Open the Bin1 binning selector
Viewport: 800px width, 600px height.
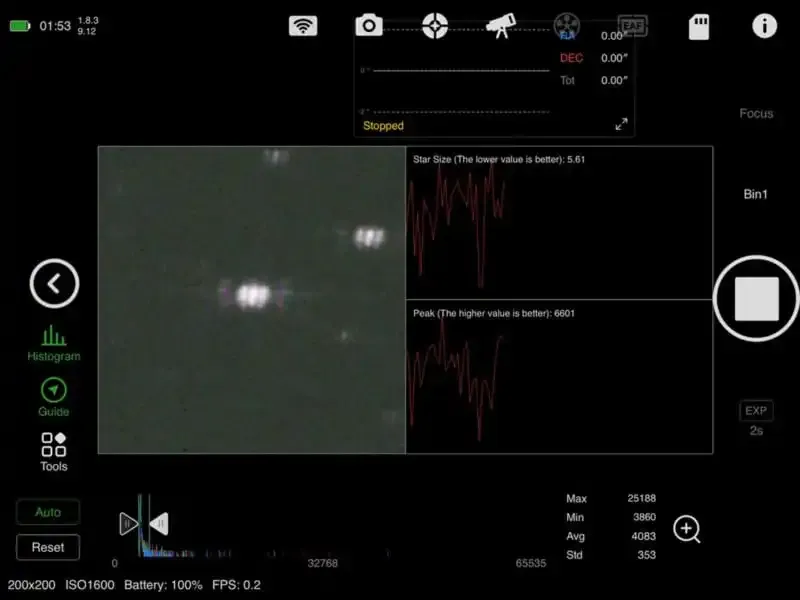click(x=756, y=195)
